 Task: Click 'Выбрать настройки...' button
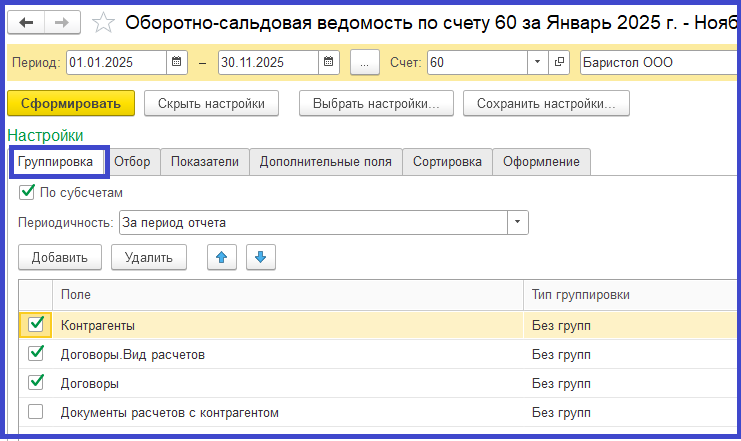pos(376,103)
